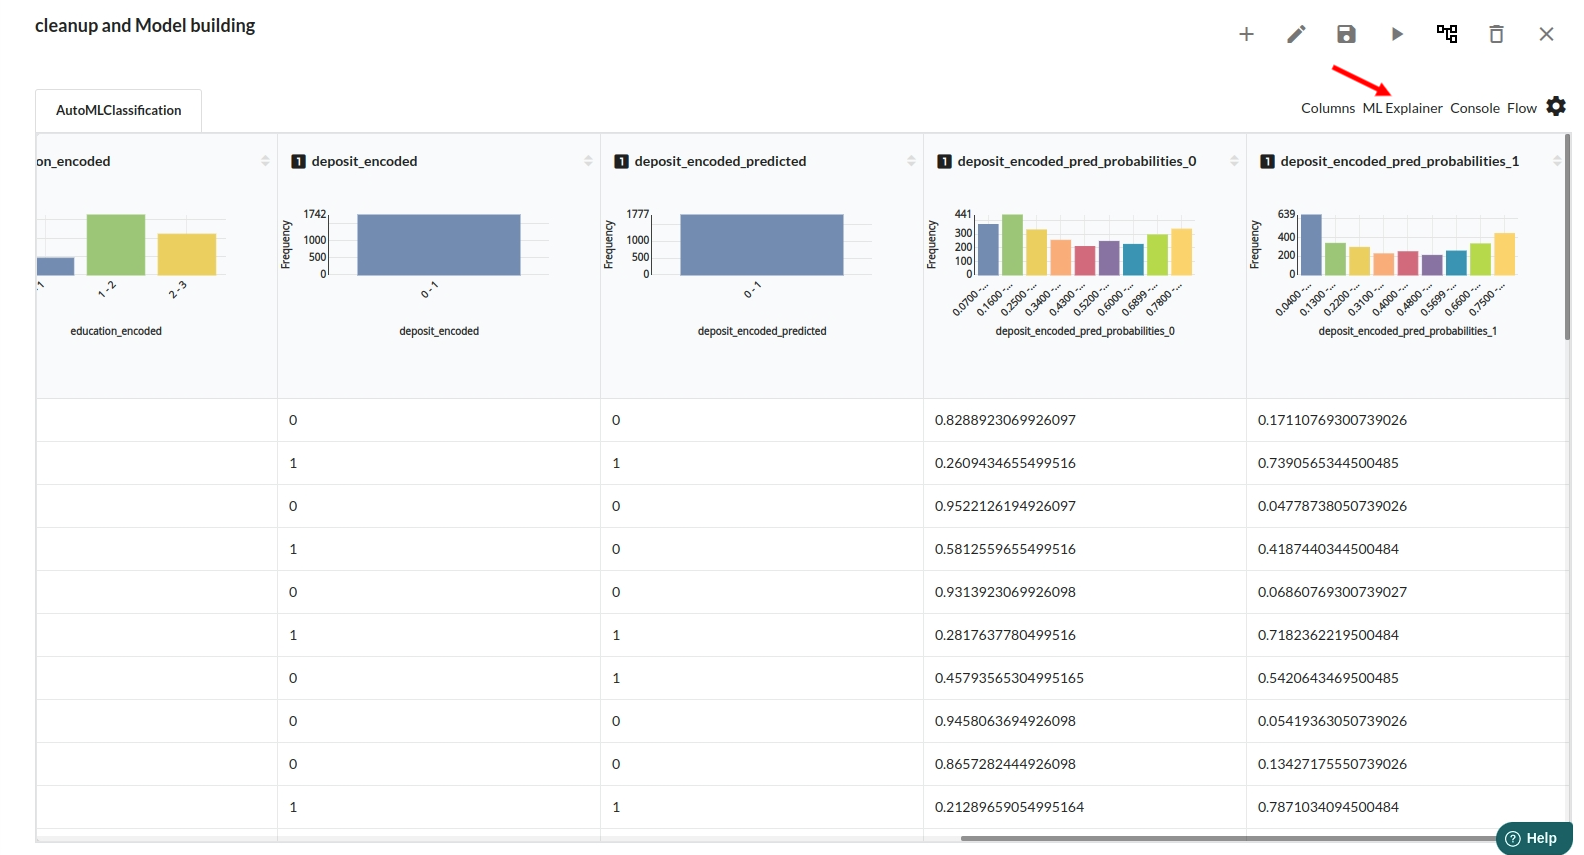Close the panel with the X icon
Screen dimensions: 1584x855
coord(1546,34)
